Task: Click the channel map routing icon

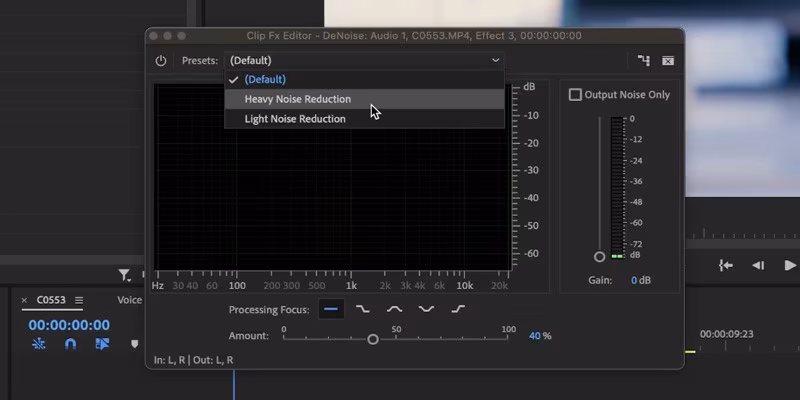Action: coord(644,61)
